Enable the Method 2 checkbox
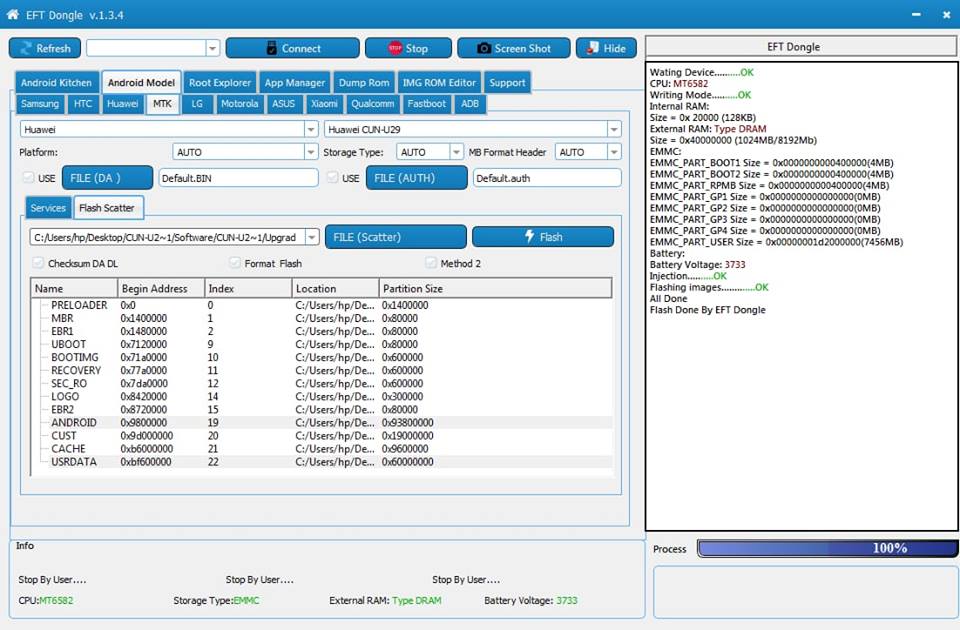 coord(431,263)
